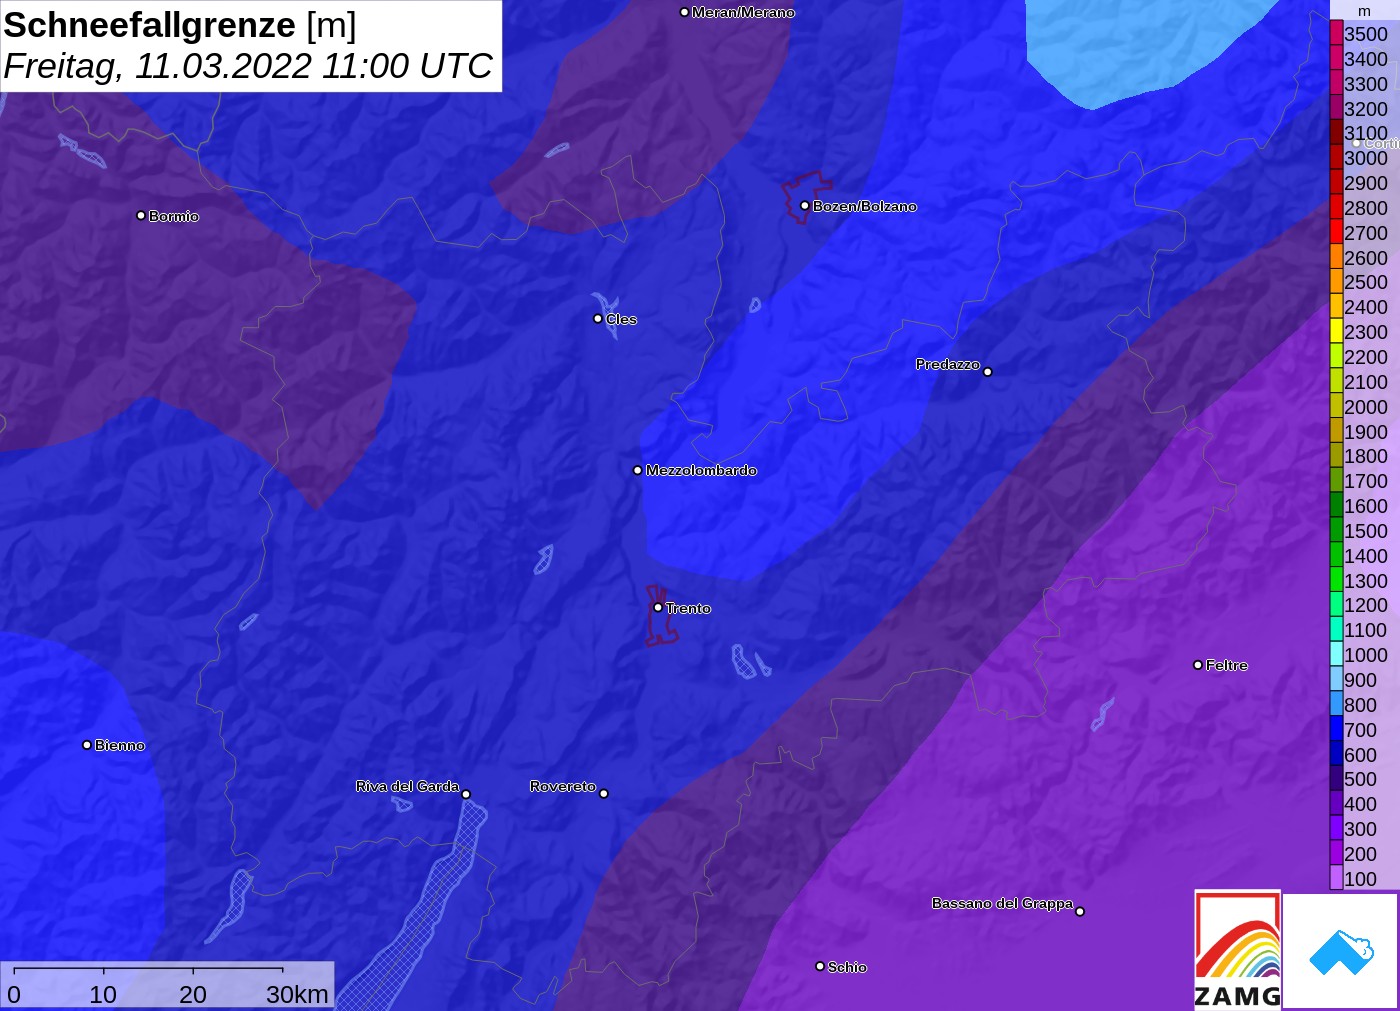Click the Trento city boundary outline
The image size is (1400, 1011).
click(x=660, y=615)
